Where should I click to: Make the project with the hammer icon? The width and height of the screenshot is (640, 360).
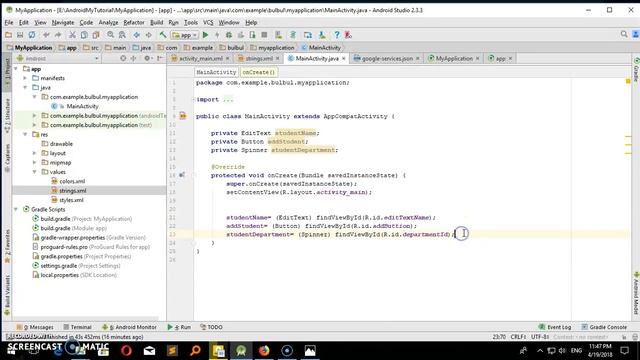[x=163, y=35]
